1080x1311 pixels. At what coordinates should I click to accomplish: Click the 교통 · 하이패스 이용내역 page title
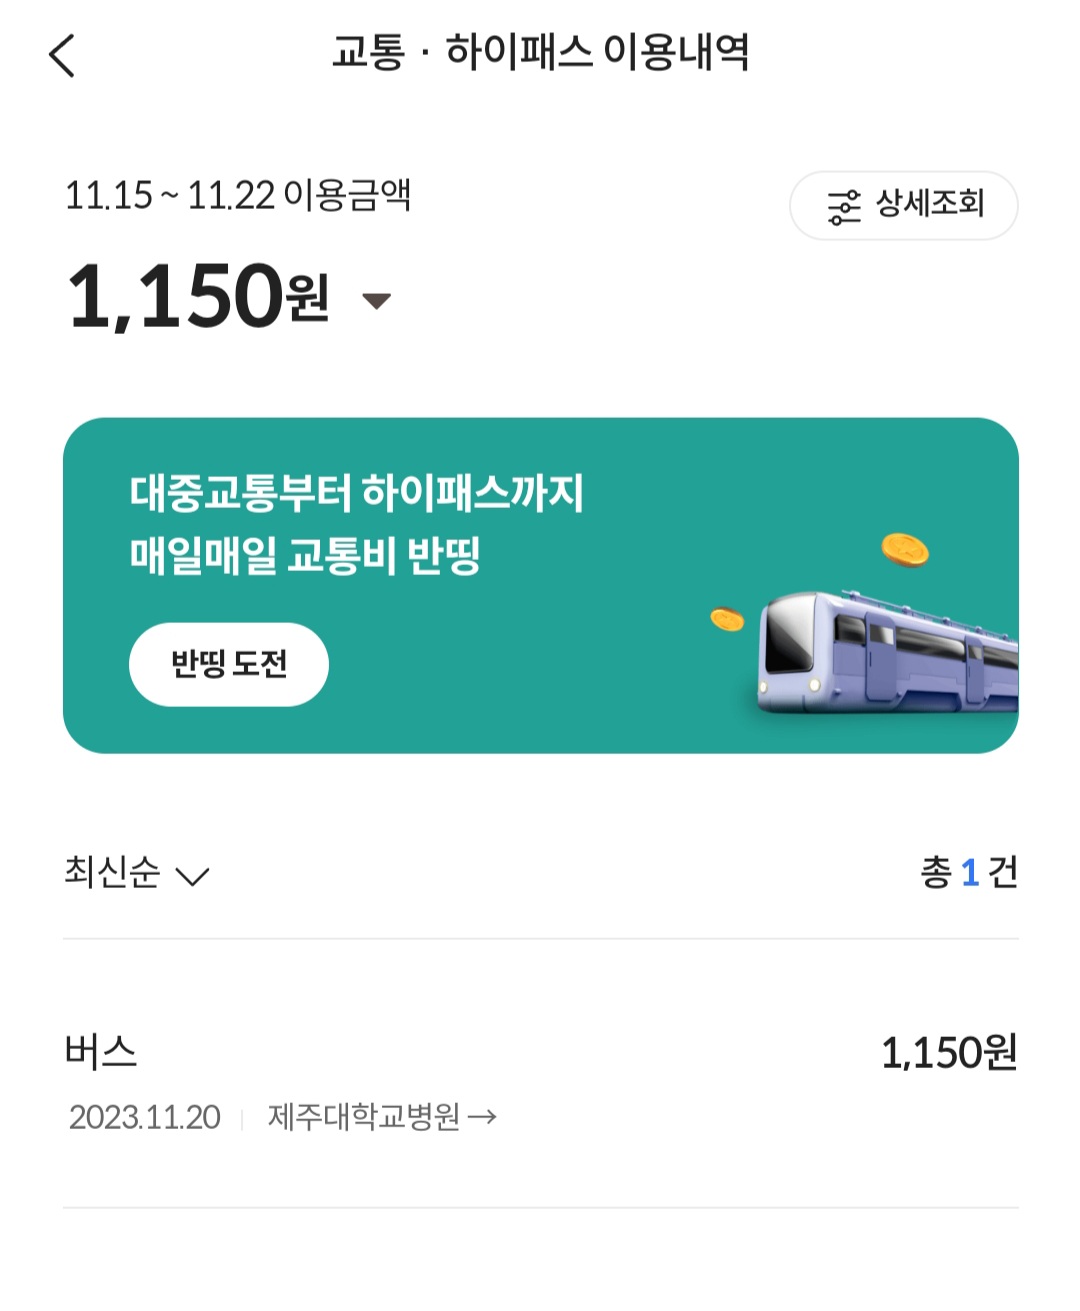(540, 52)
